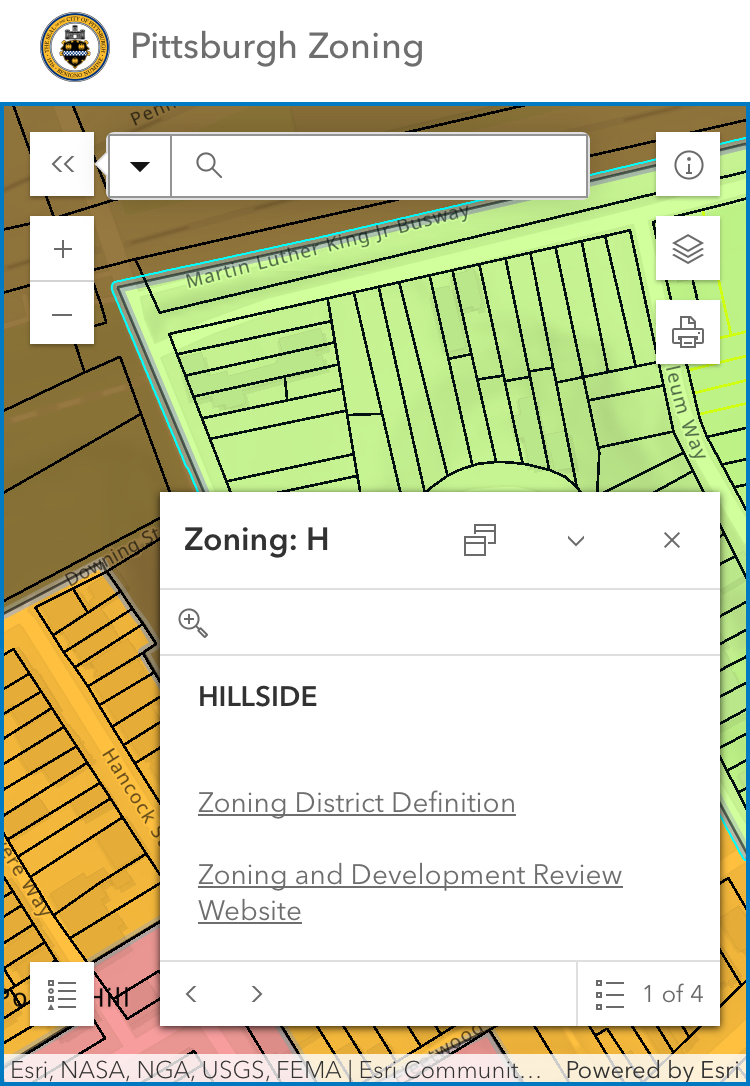The image size is (750, 1086).
Task: Open the map legend button
Action: point(62,994)
